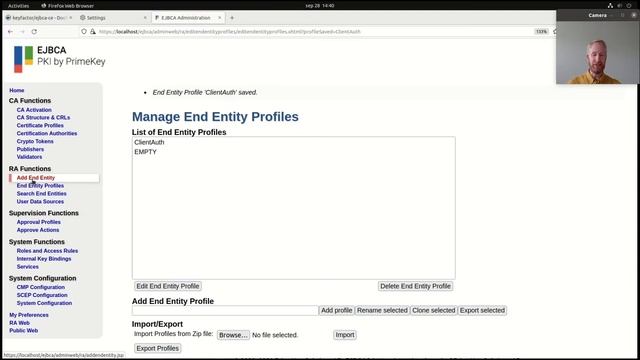The image size is (640, 360).
Task: Click Clone selected button
Action: [x=433, y=310]
